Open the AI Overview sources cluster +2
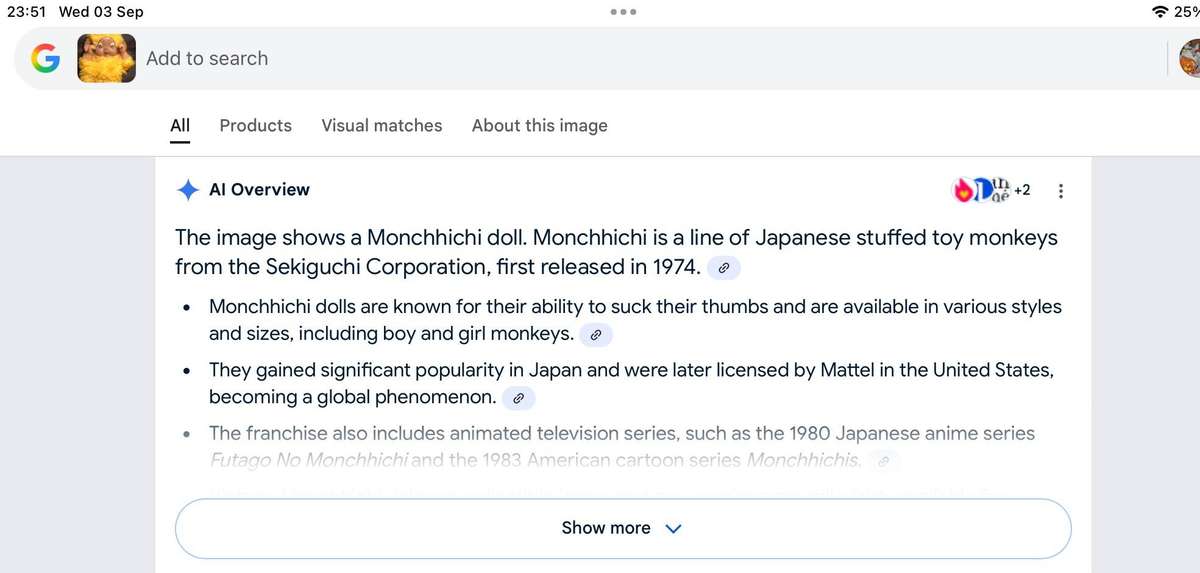The height and width of the screenshot is (573, 1200). coord(993,190)
